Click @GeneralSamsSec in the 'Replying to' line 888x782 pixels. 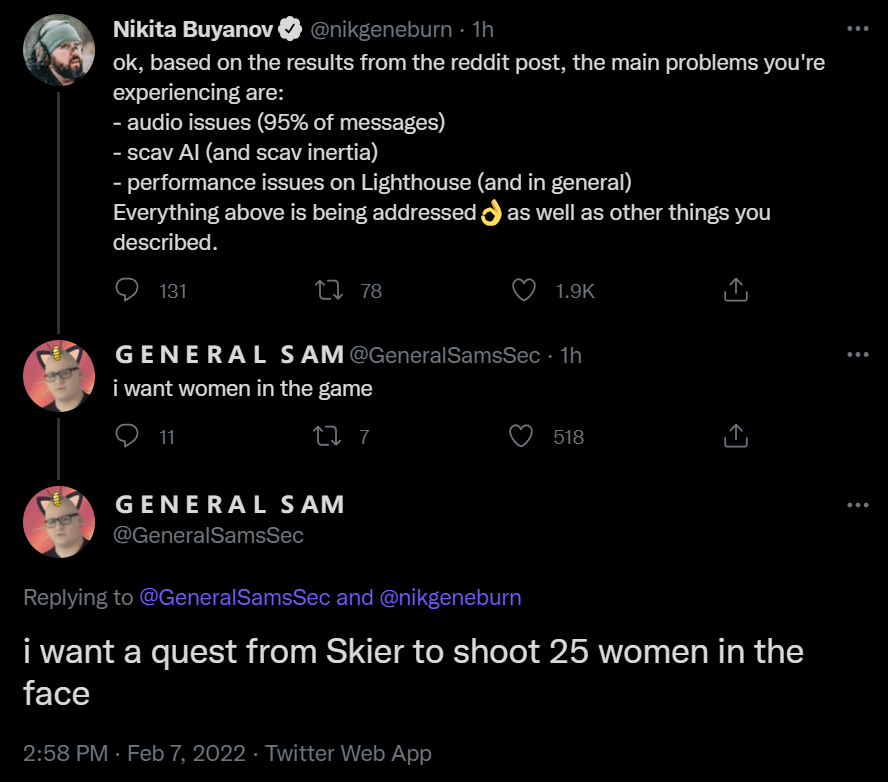pyautogui.click(x=235, y=597)
